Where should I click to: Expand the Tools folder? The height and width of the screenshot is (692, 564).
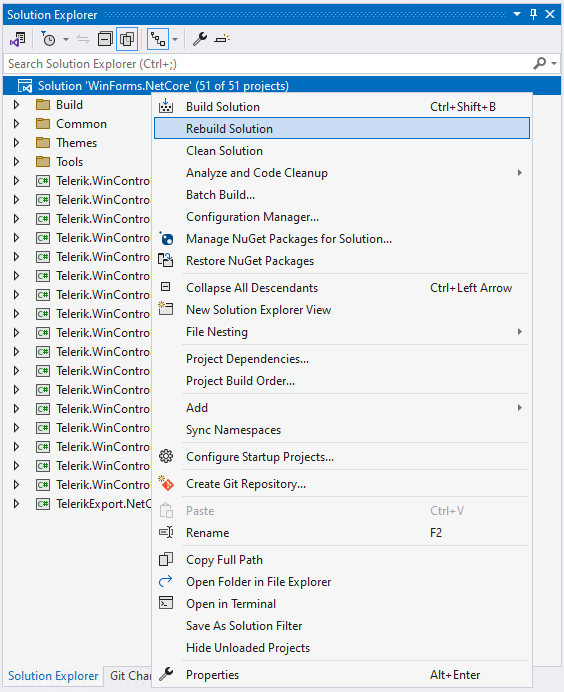(x=16, y=162)
